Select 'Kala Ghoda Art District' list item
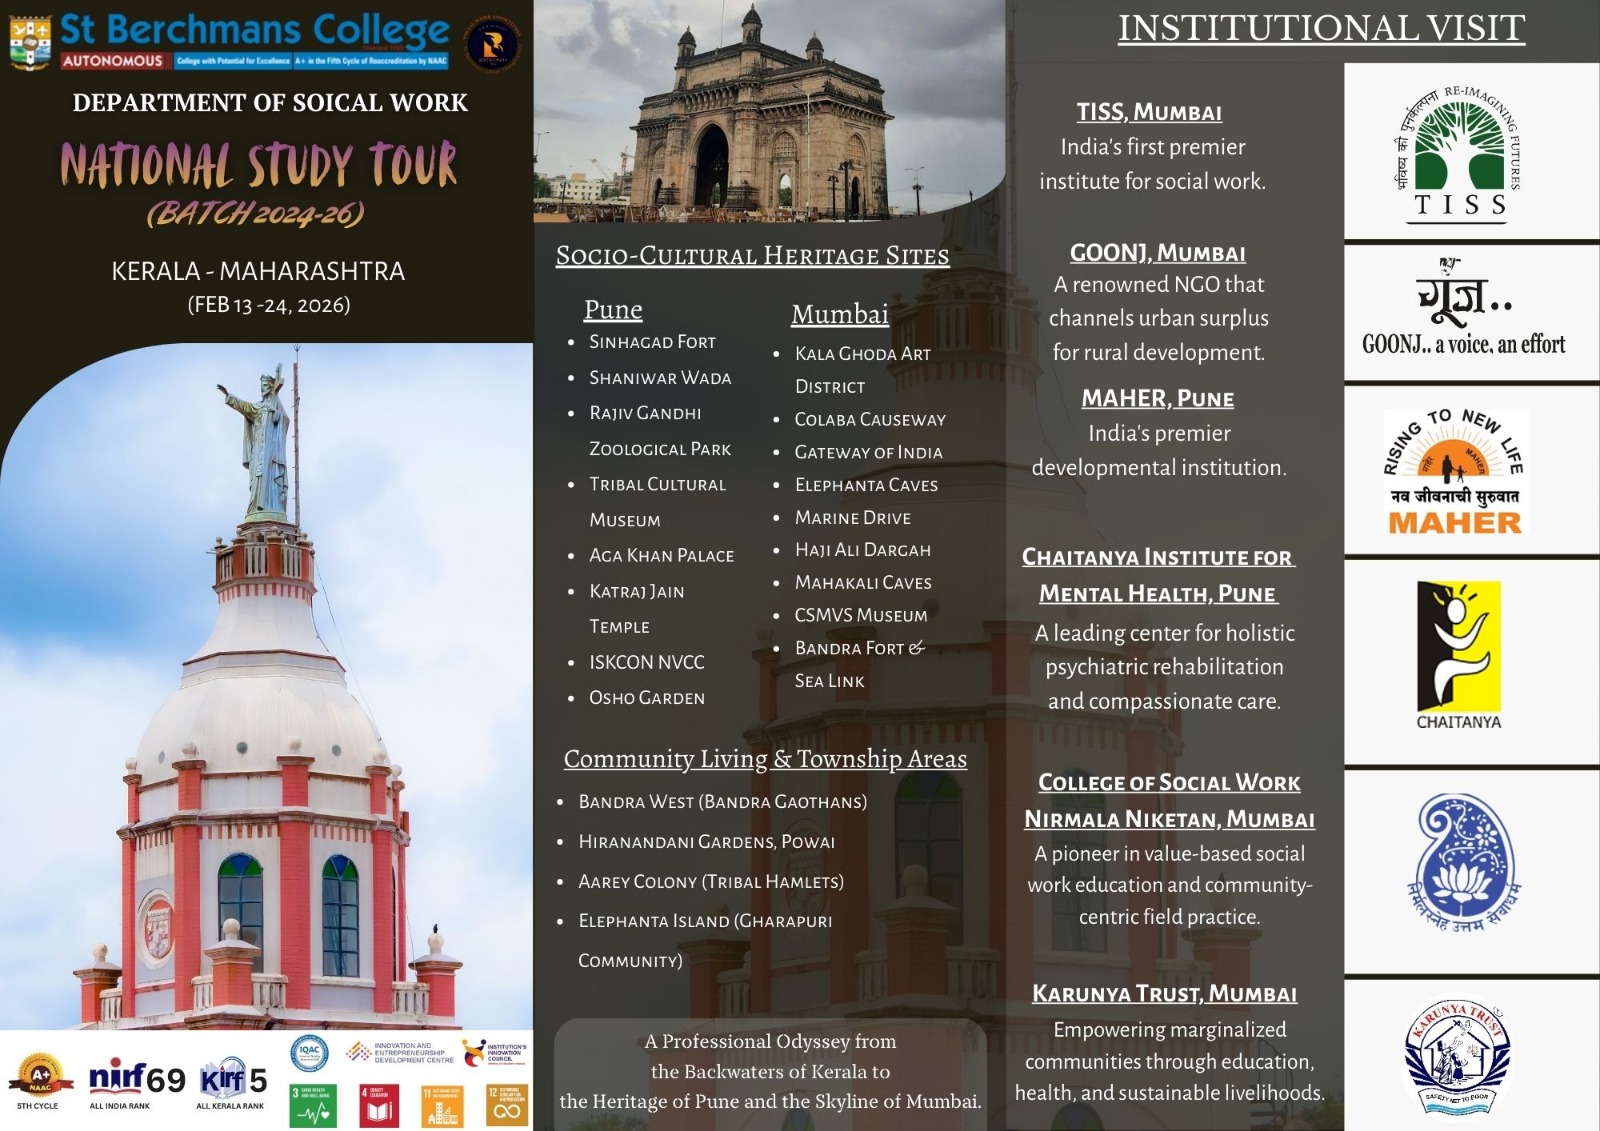This screenshot has width=1600, height=1131. click(863, 370)
